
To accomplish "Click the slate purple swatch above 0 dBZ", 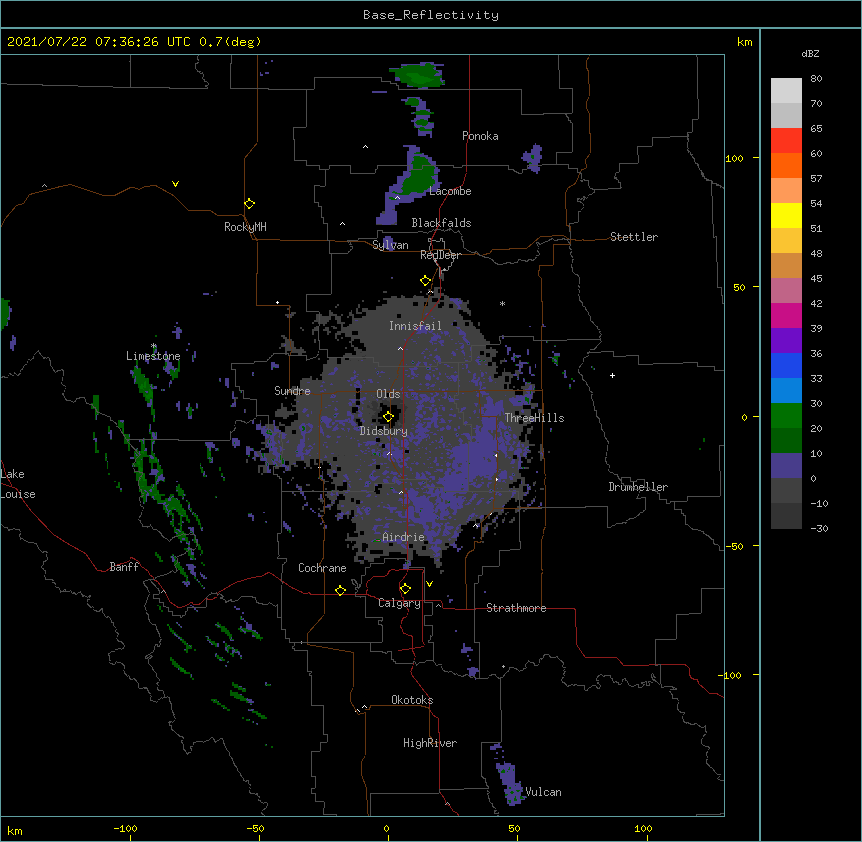I will tap(786, 466).
